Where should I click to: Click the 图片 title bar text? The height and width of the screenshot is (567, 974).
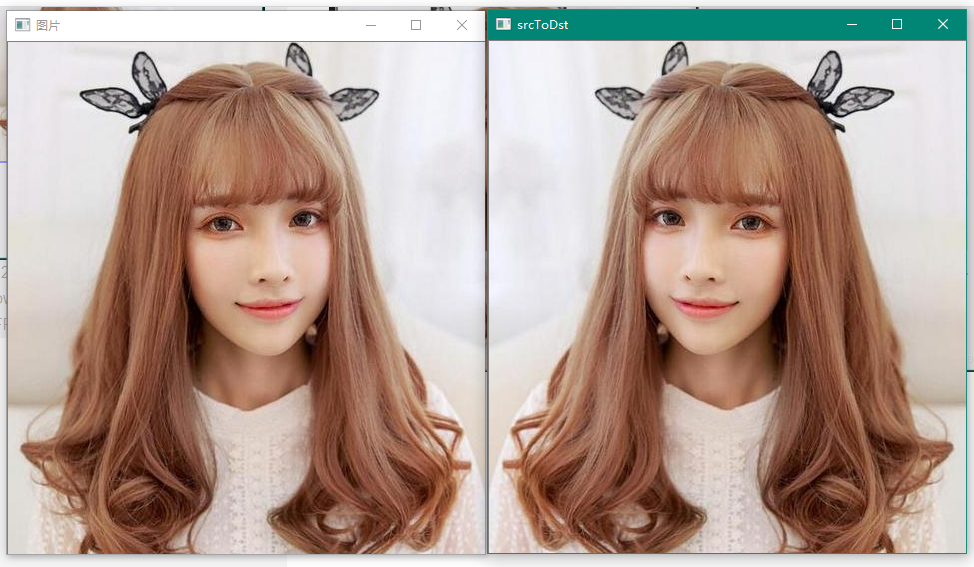coord(48,25)
